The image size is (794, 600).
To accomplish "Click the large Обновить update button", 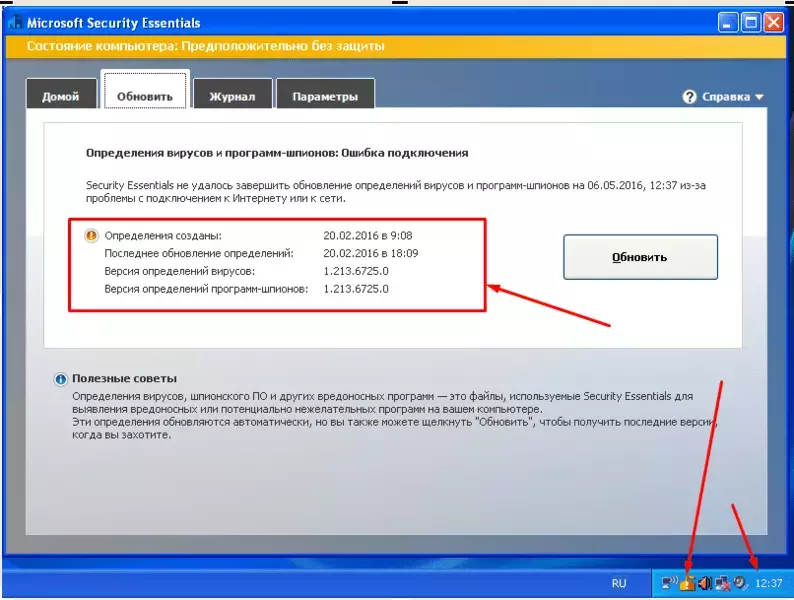I will coord(640,257).
